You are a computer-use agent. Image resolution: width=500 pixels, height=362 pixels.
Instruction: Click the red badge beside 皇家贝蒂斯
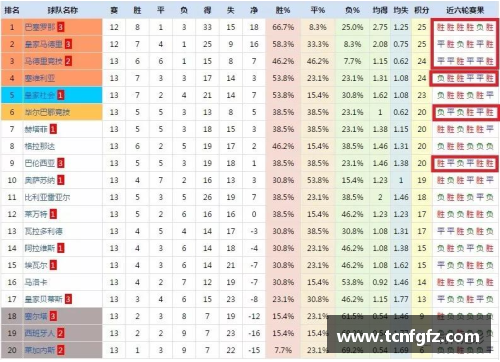68,299
